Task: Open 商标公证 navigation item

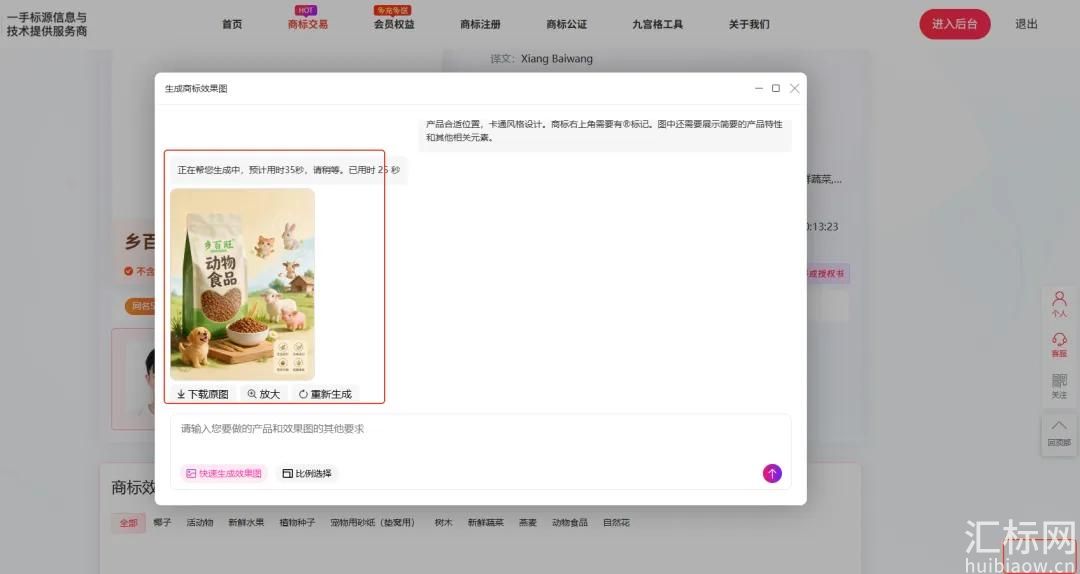Action: click(566, 24)
